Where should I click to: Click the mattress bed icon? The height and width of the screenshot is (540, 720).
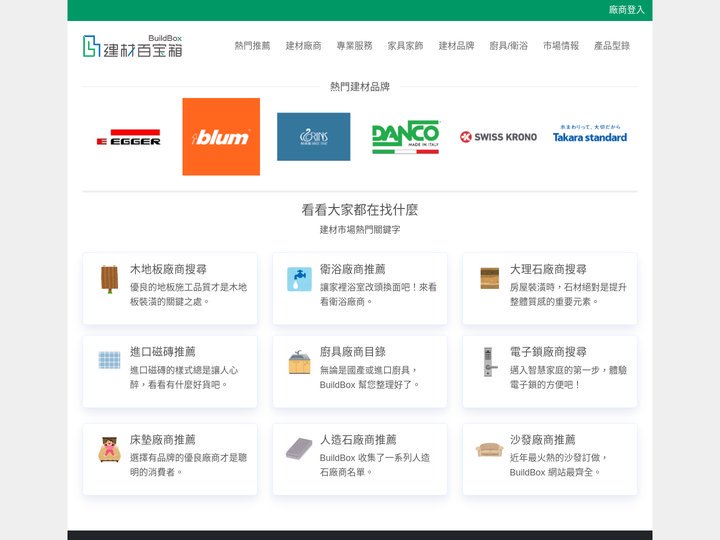(x=109, y=449)
